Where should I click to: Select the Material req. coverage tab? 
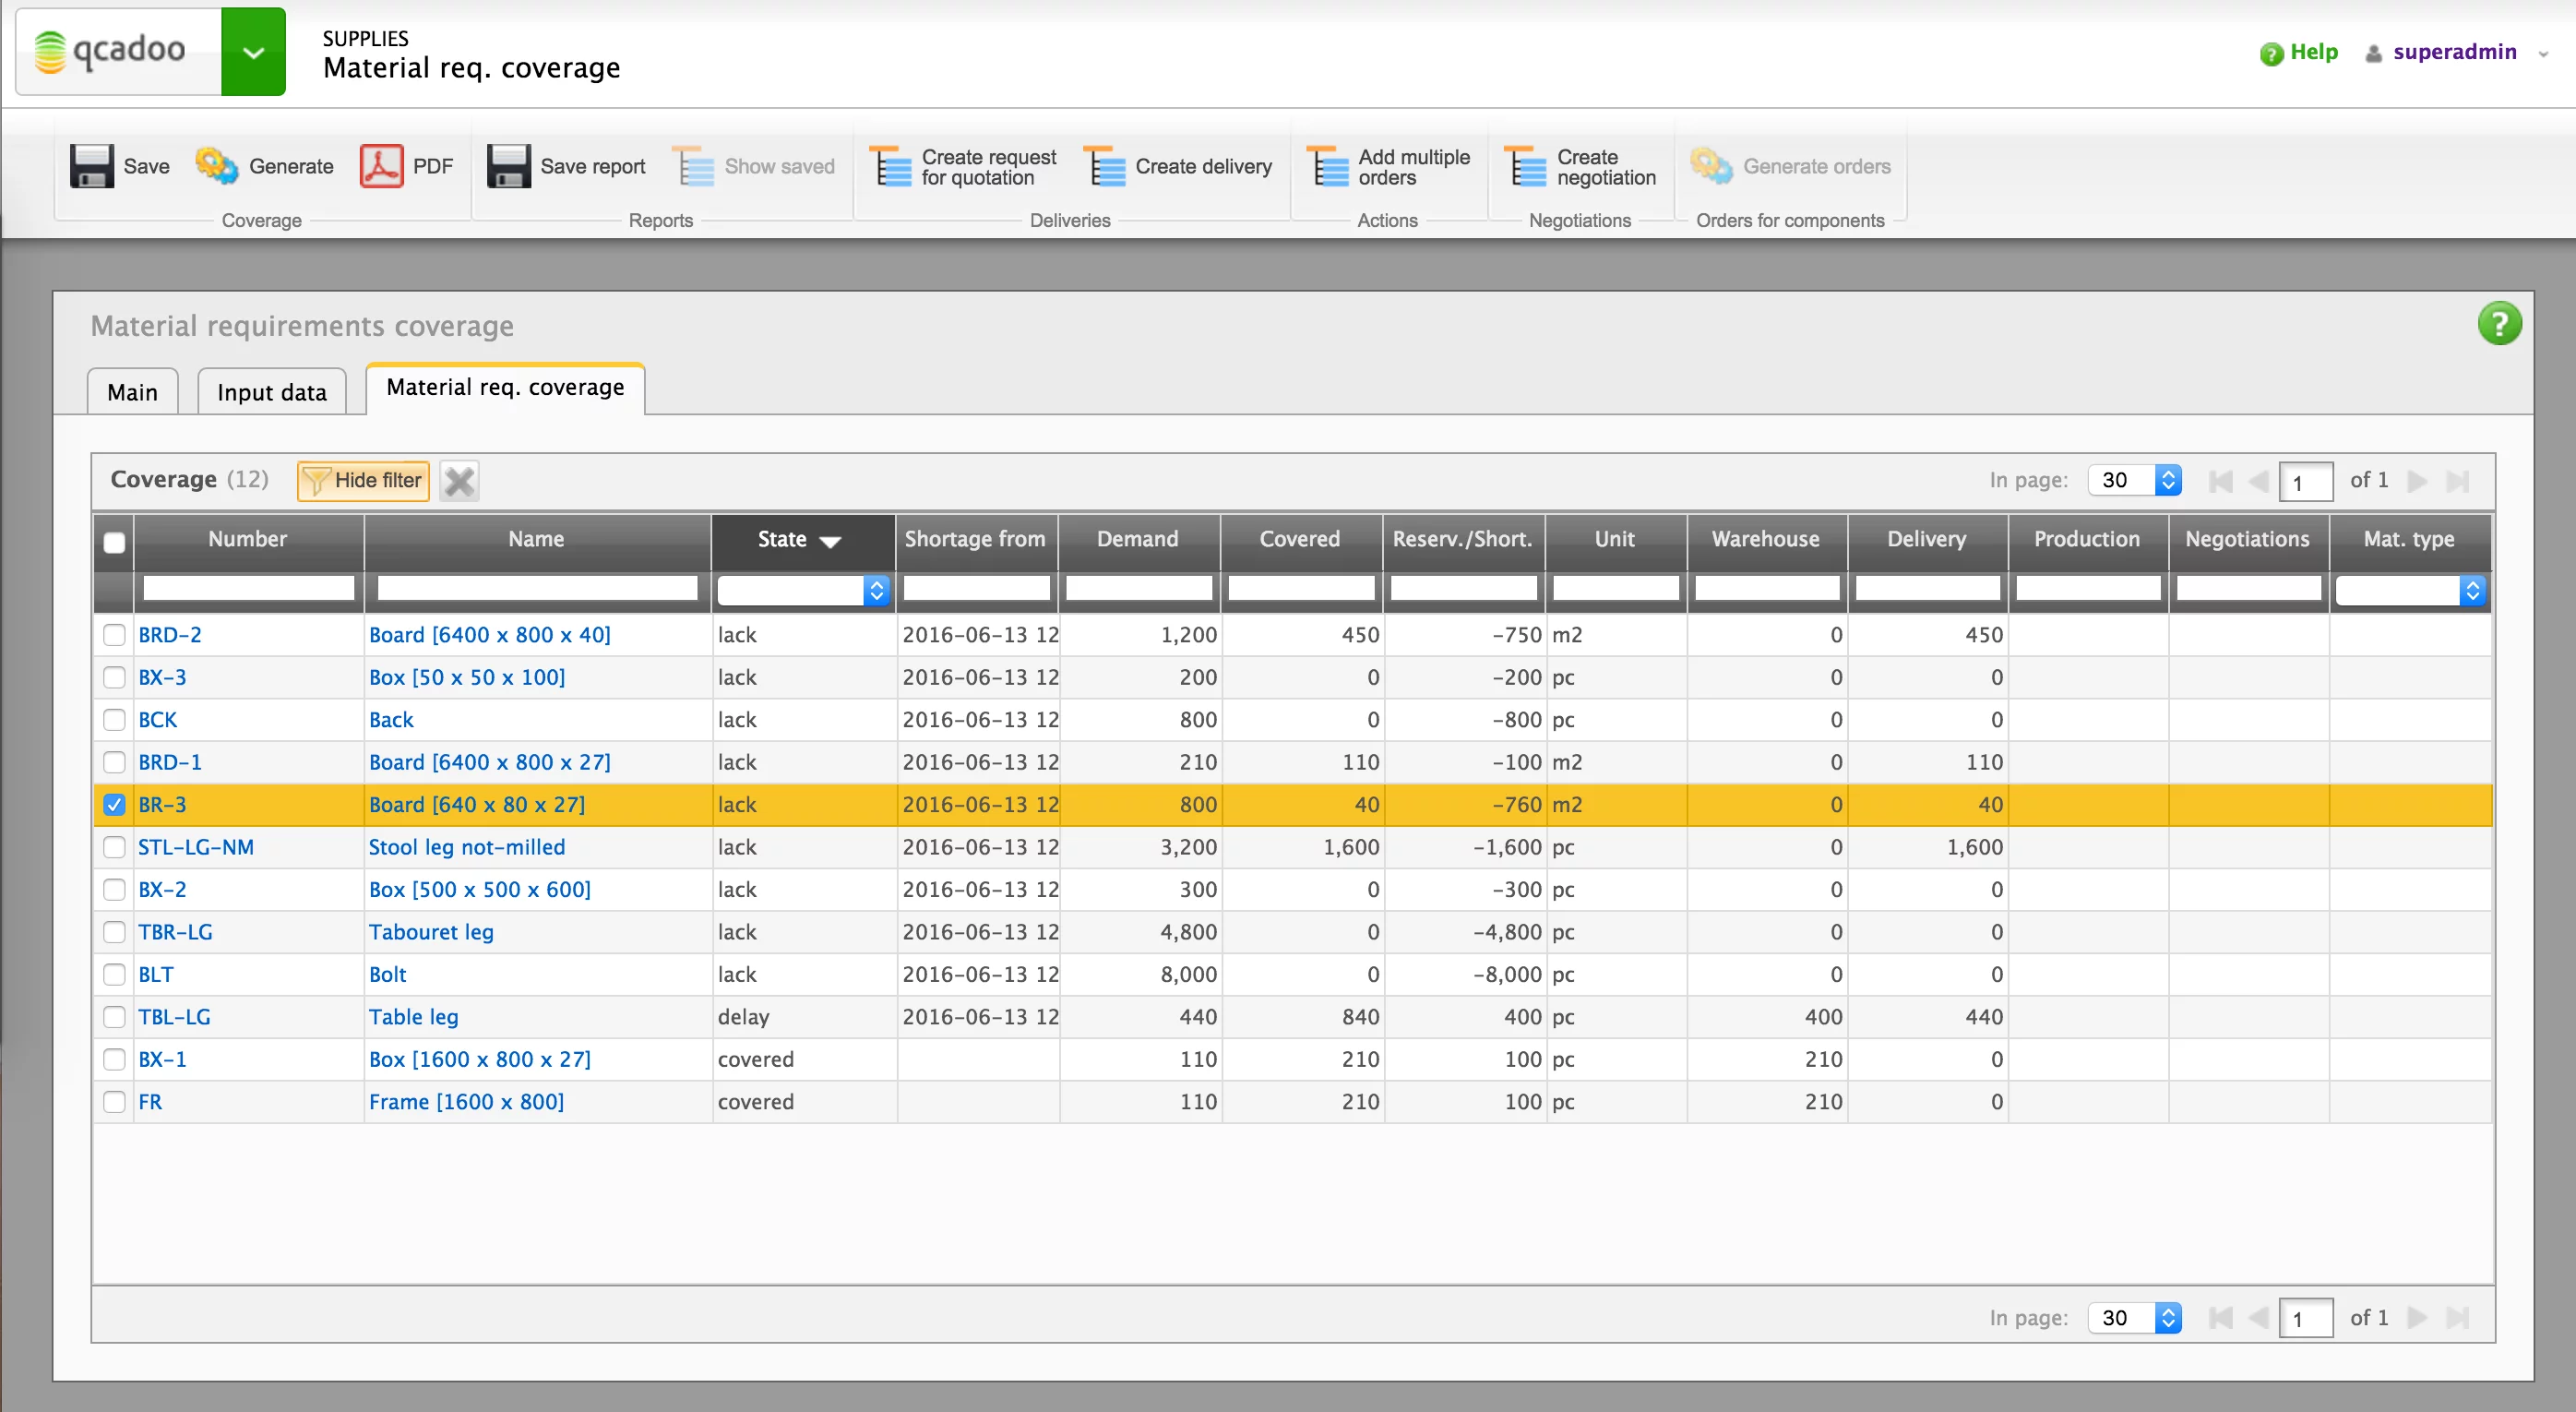tap(505, 388)
